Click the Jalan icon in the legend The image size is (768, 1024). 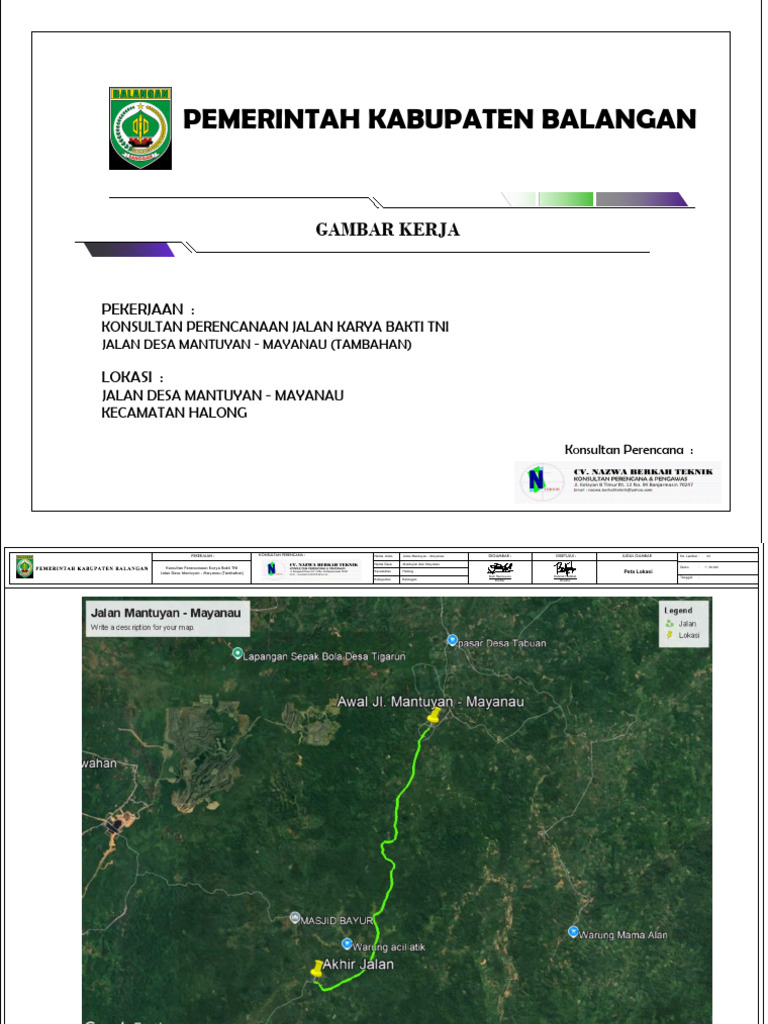pyautogui.click(x=669, y=624)
